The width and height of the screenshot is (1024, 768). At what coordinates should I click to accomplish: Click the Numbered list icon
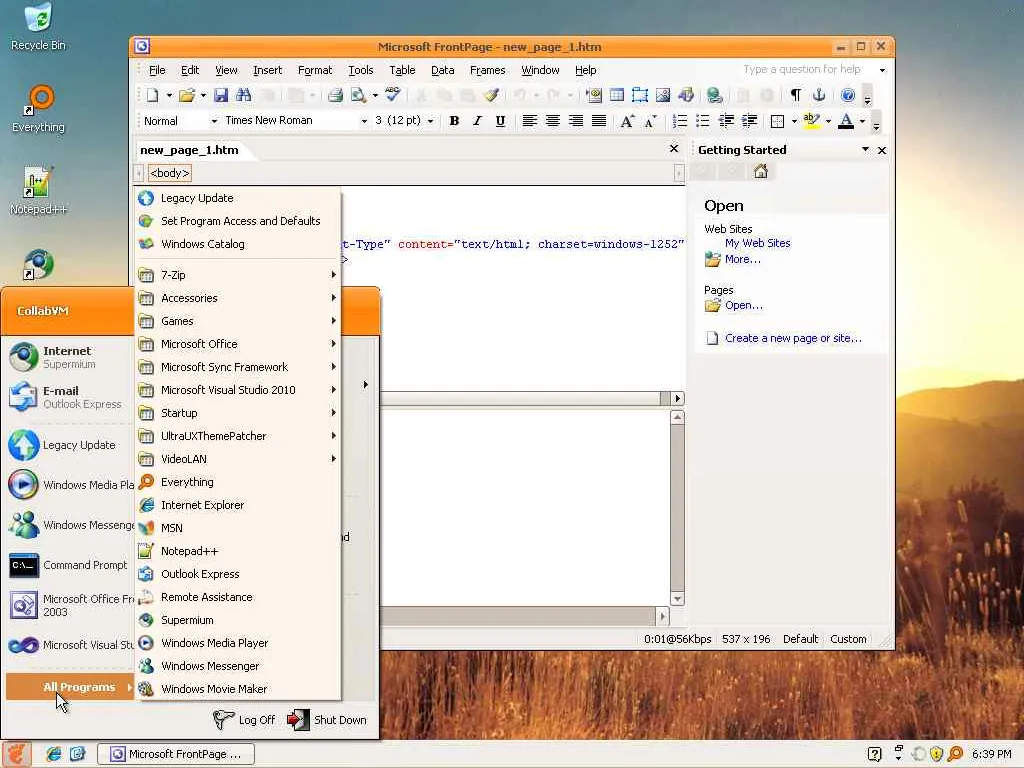(x=679, y=121)
